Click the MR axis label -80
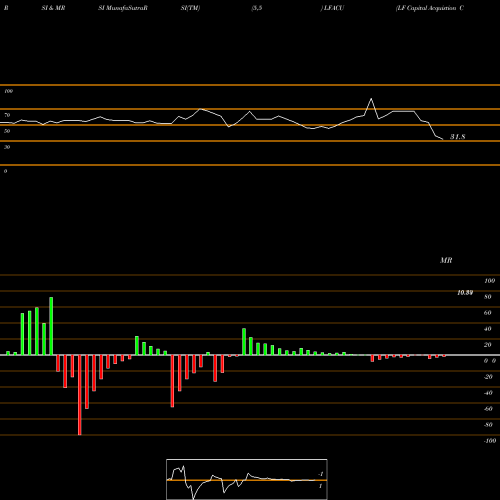Image resolution: width=500 pixels, height=500 pixels. coord(488,425)
